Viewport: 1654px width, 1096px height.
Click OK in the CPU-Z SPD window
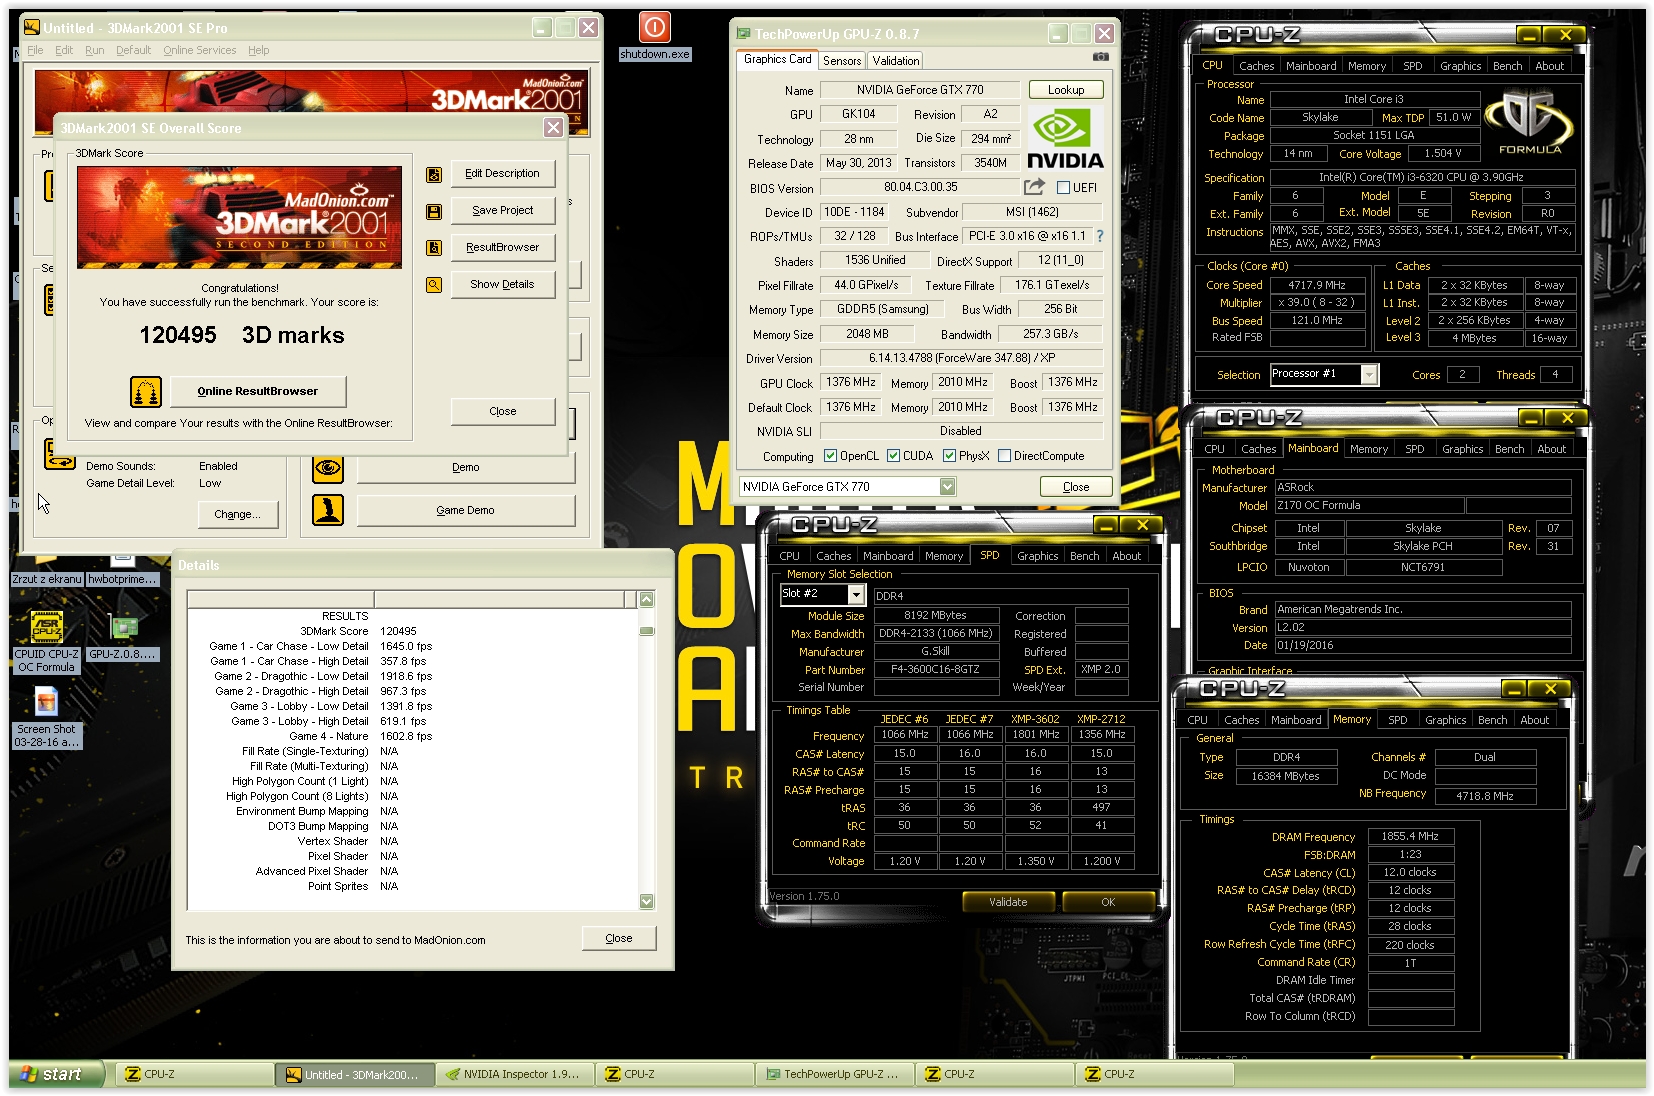pyautogui.click(x=1108, y=902)
